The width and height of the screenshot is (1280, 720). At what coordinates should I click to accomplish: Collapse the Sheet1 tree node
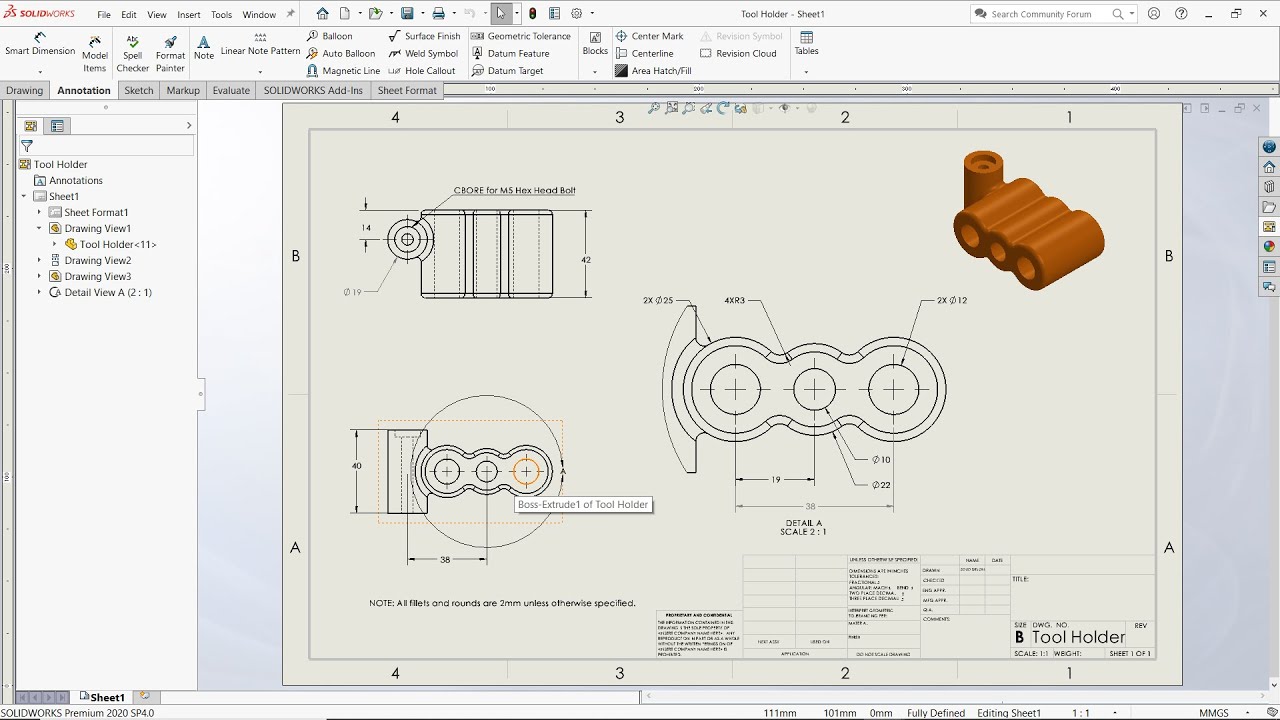coord(24,196)
